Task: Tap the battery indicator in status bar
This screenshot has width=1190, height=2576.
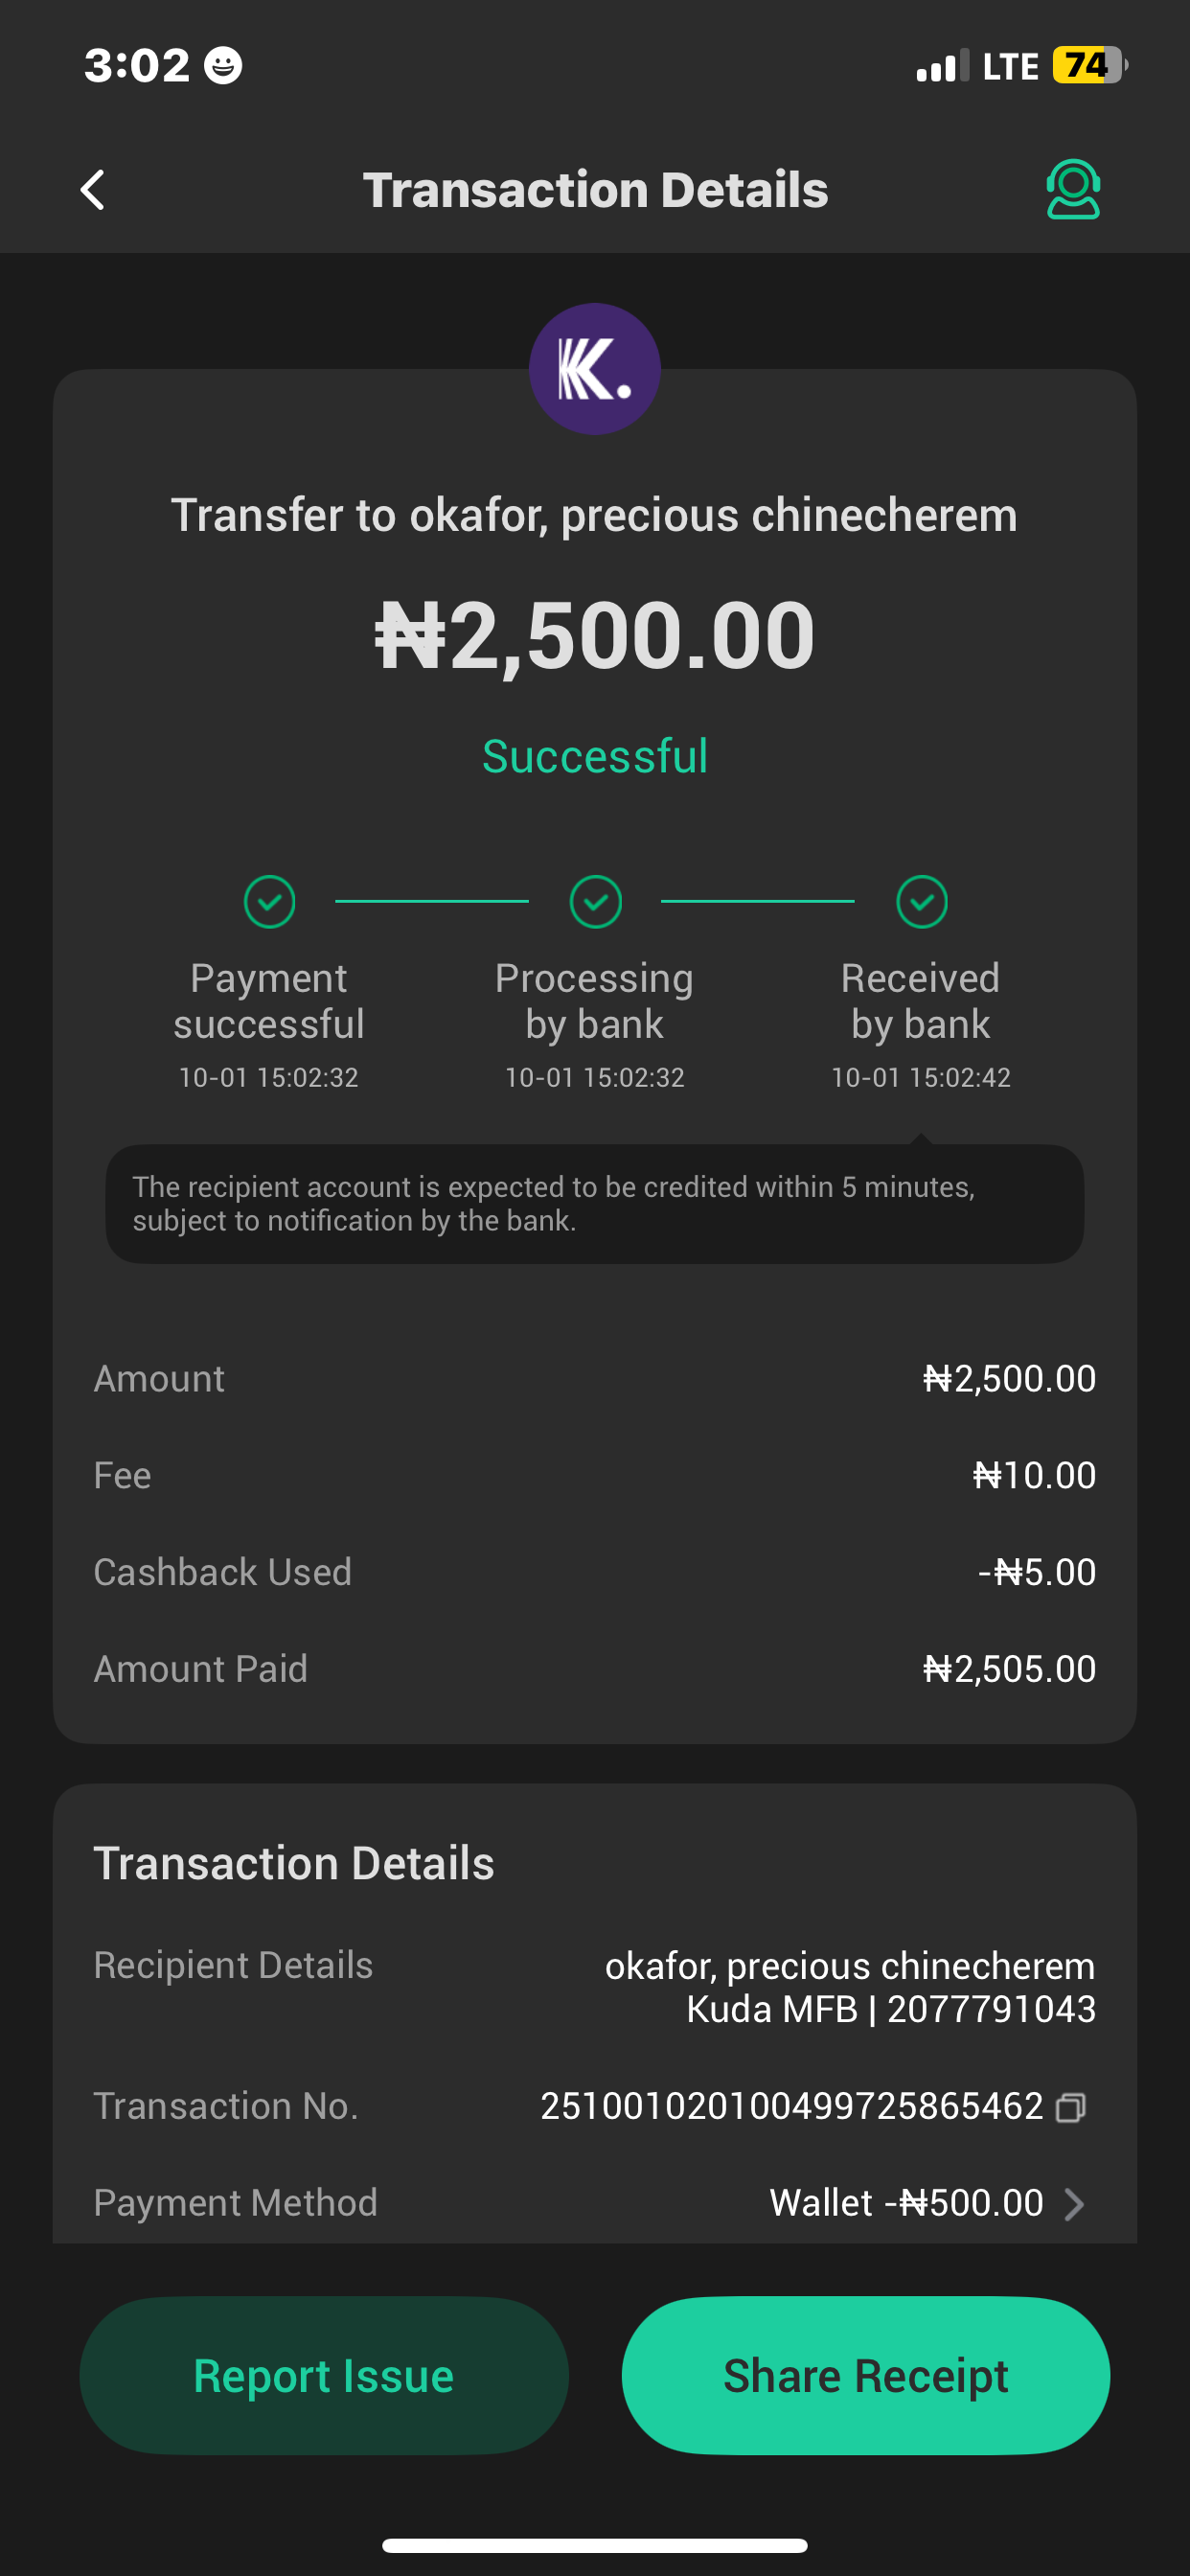Action: point(1088,66)
